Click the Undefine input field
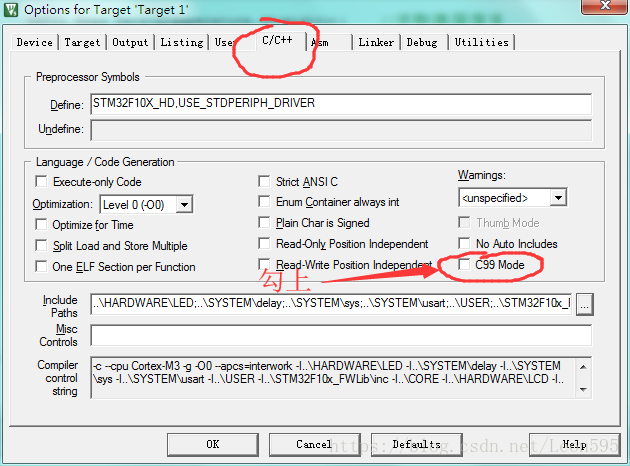 (x=341, y=130)
